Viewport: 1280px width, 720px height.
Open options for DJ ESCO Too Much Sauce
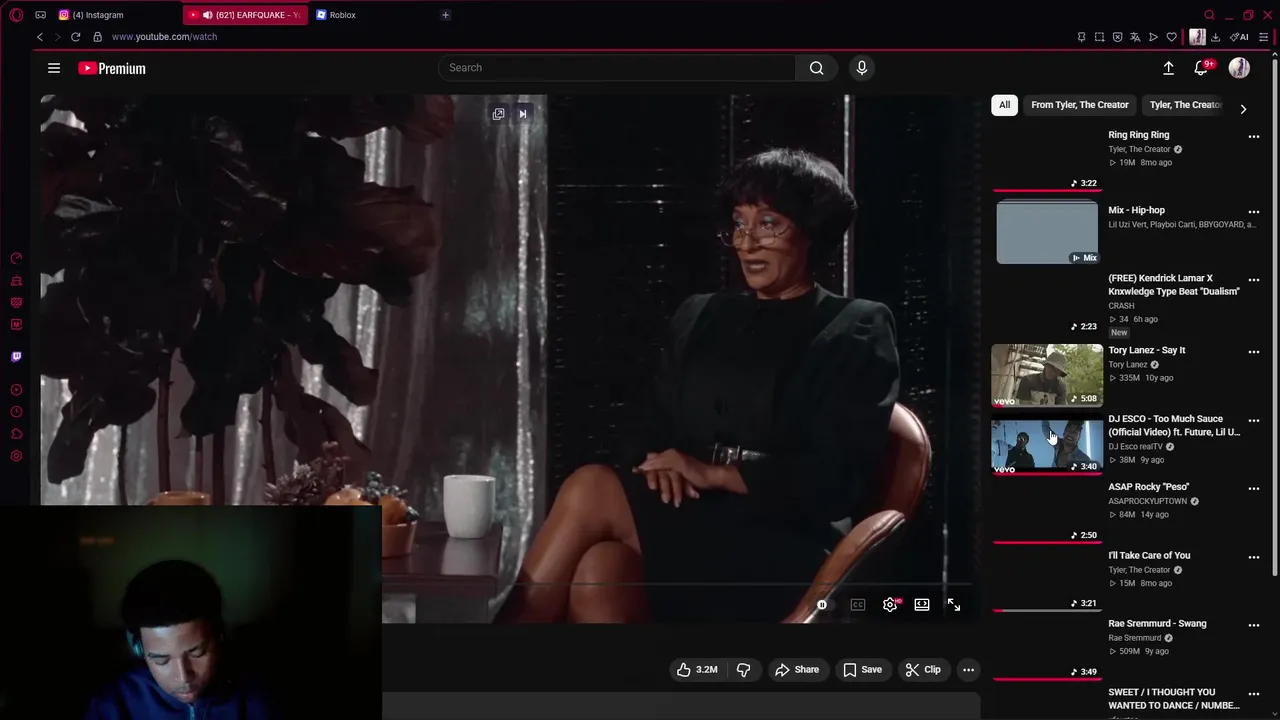pyautogui.click(x=1254, y=421)
